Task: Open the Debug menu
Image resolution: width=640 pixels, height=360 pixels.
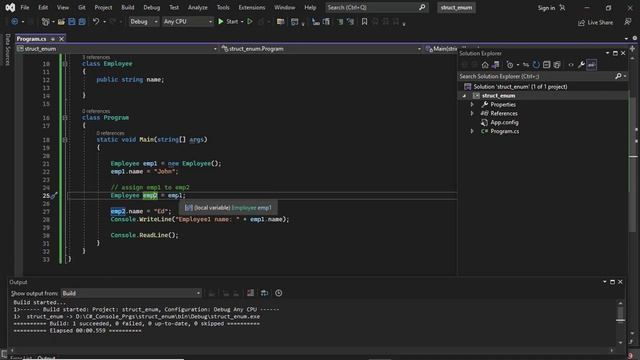Action: 151,7
